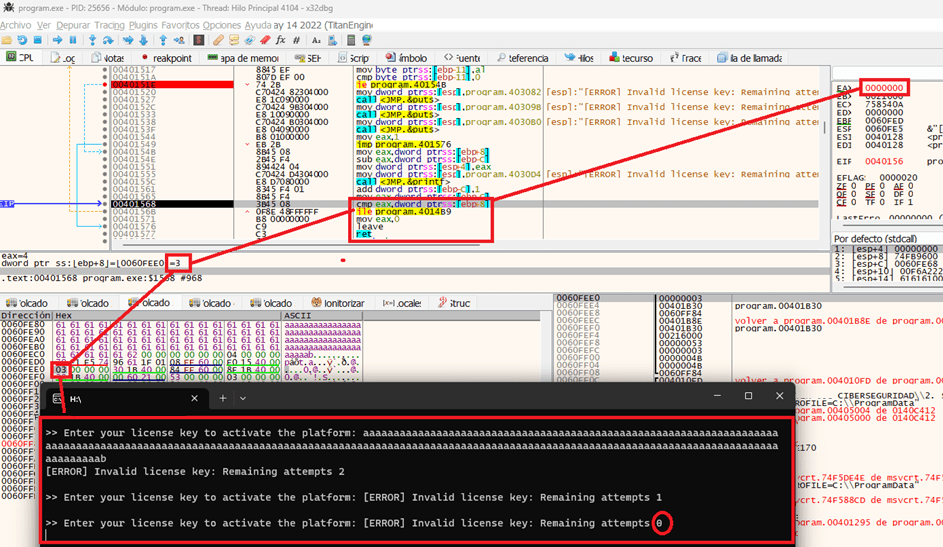Image resolution: width=943 pixels, height=547 pixels.
Task: Open the Tracing menu
Action: tap(109, 25)
